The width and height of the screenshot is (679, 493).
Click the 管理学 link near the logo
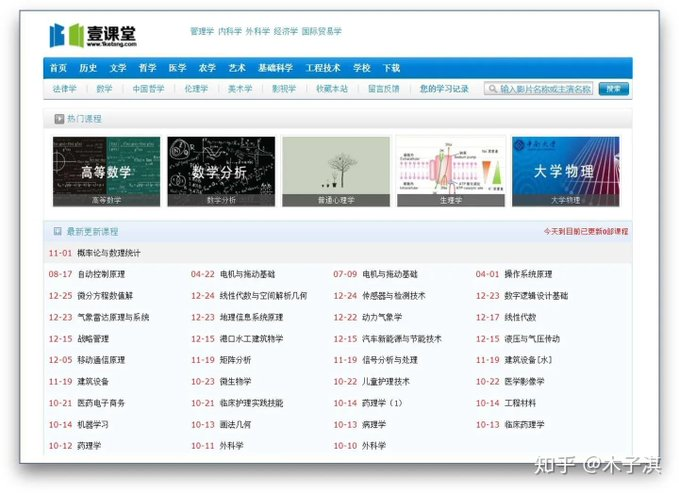(202, 31)
